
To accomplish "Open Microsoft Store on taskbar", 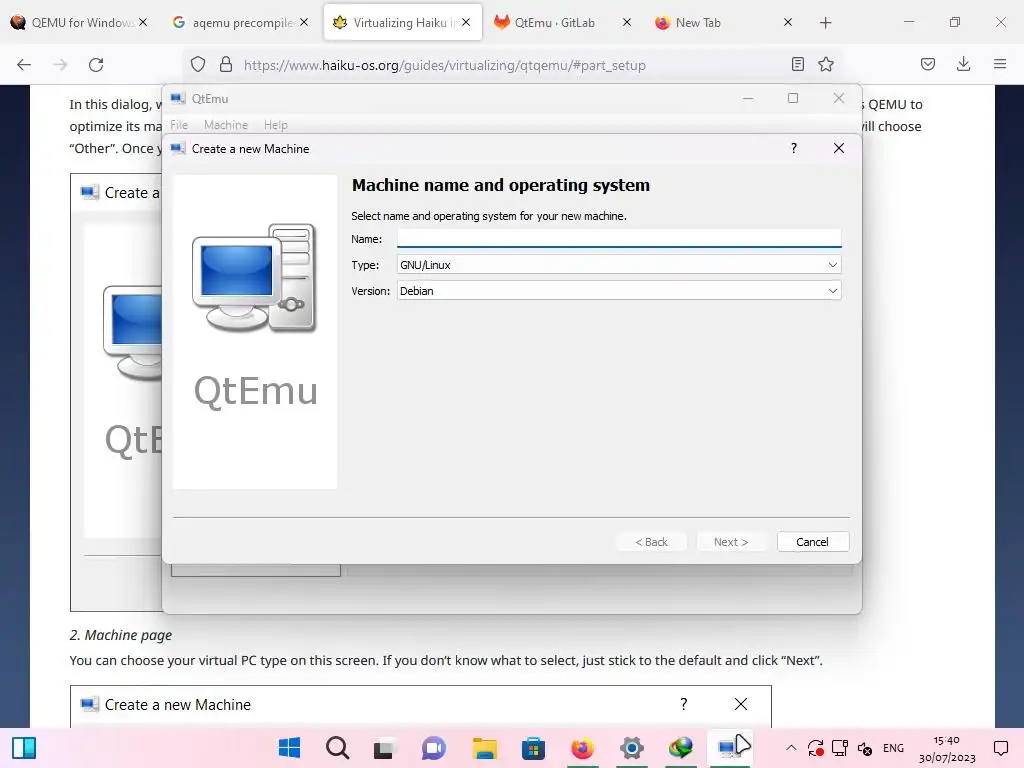I will click(533, 748).
